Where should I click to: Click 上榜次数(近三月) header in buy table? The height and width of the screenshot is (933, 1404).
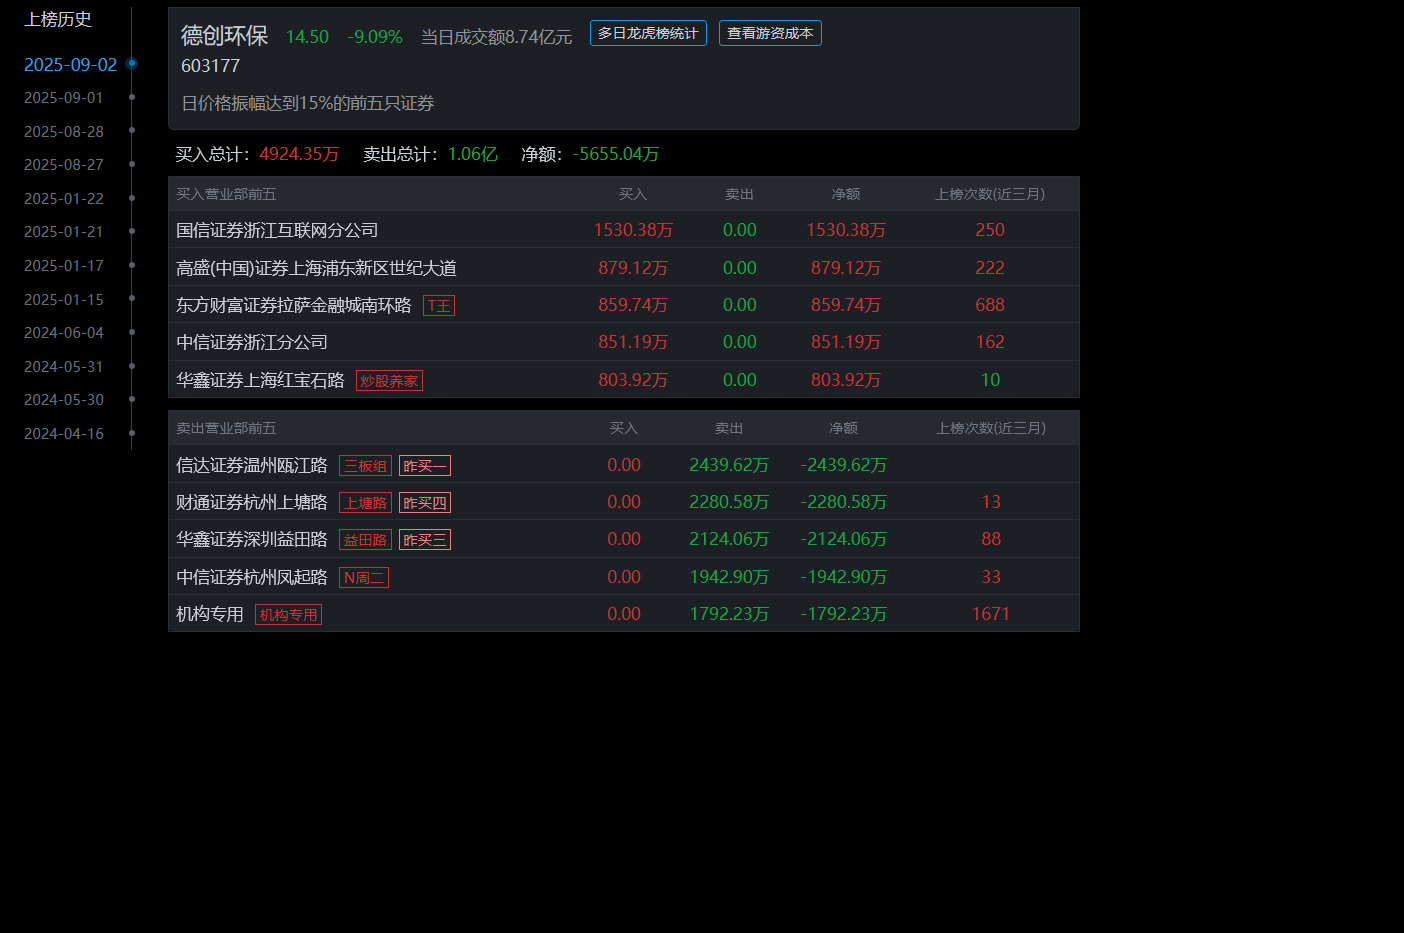990,194
